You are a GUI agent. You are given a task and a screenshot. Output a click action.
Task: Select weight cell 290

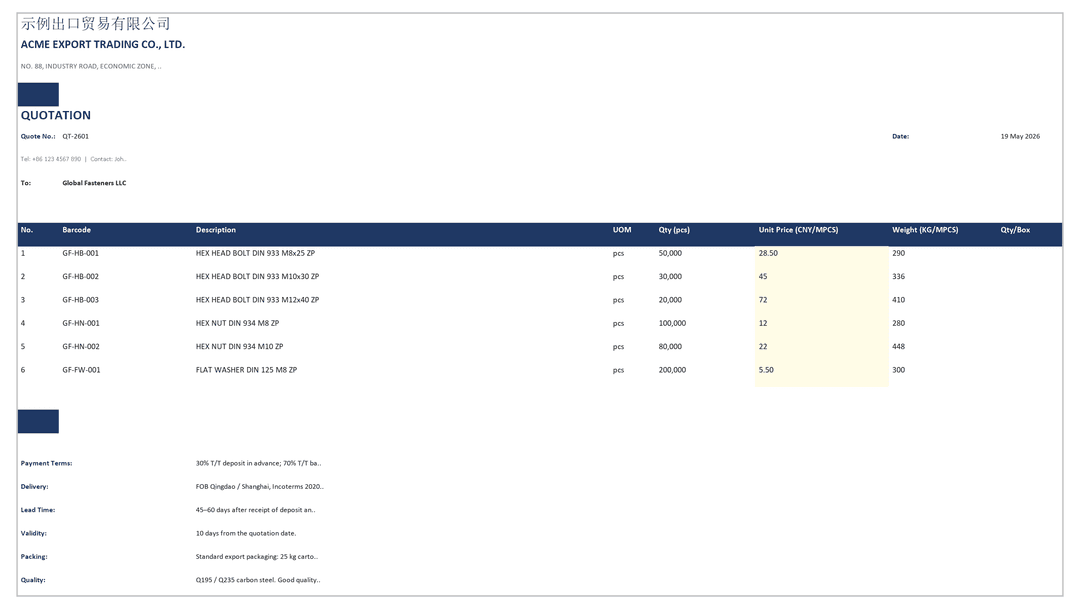[x=898, y=254]
